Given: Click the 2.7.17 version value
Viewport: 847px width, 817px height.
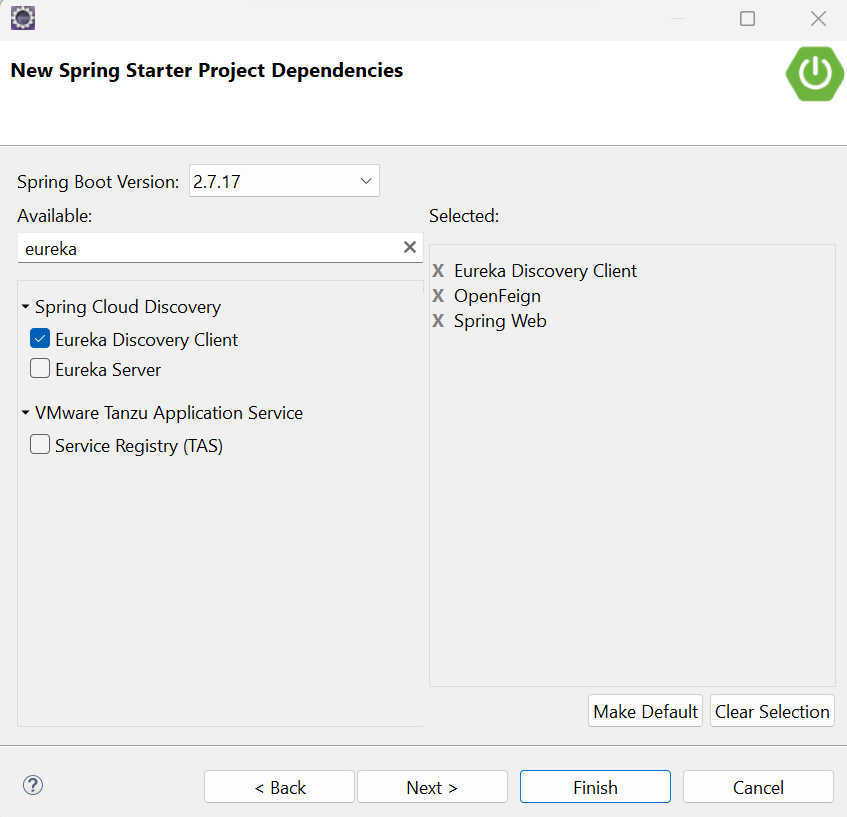Looking at the screenshot, I should click(x=217, y=182).
